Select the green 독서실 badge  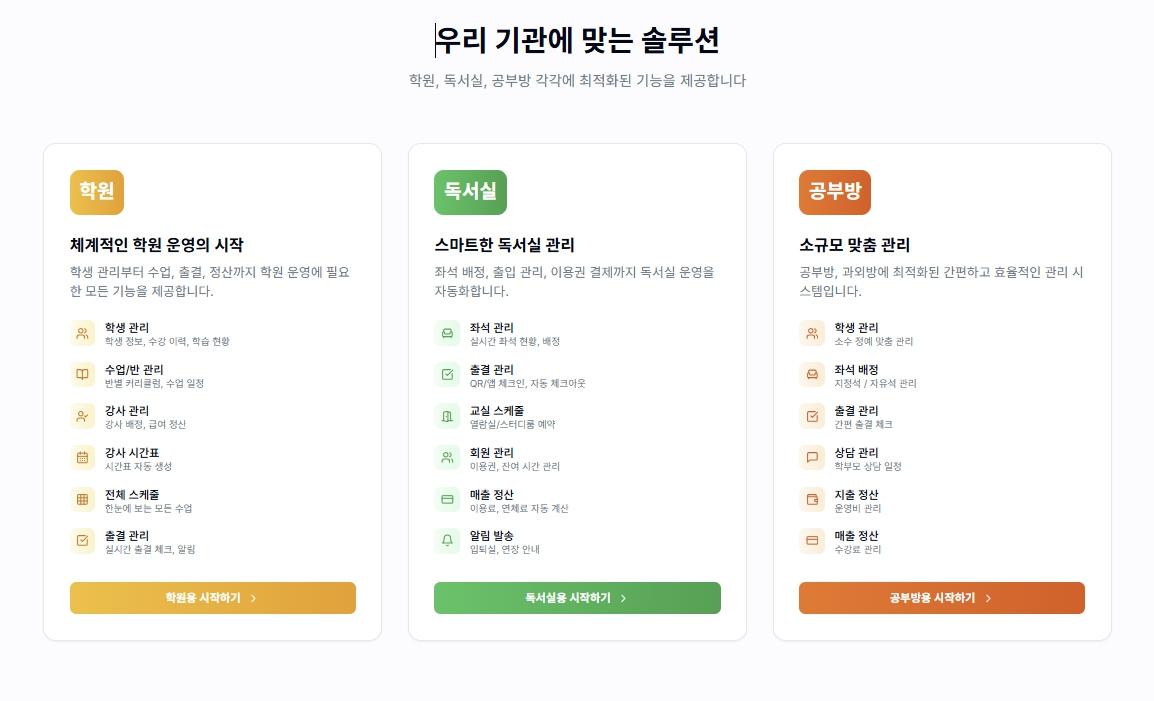pos(470,190)
